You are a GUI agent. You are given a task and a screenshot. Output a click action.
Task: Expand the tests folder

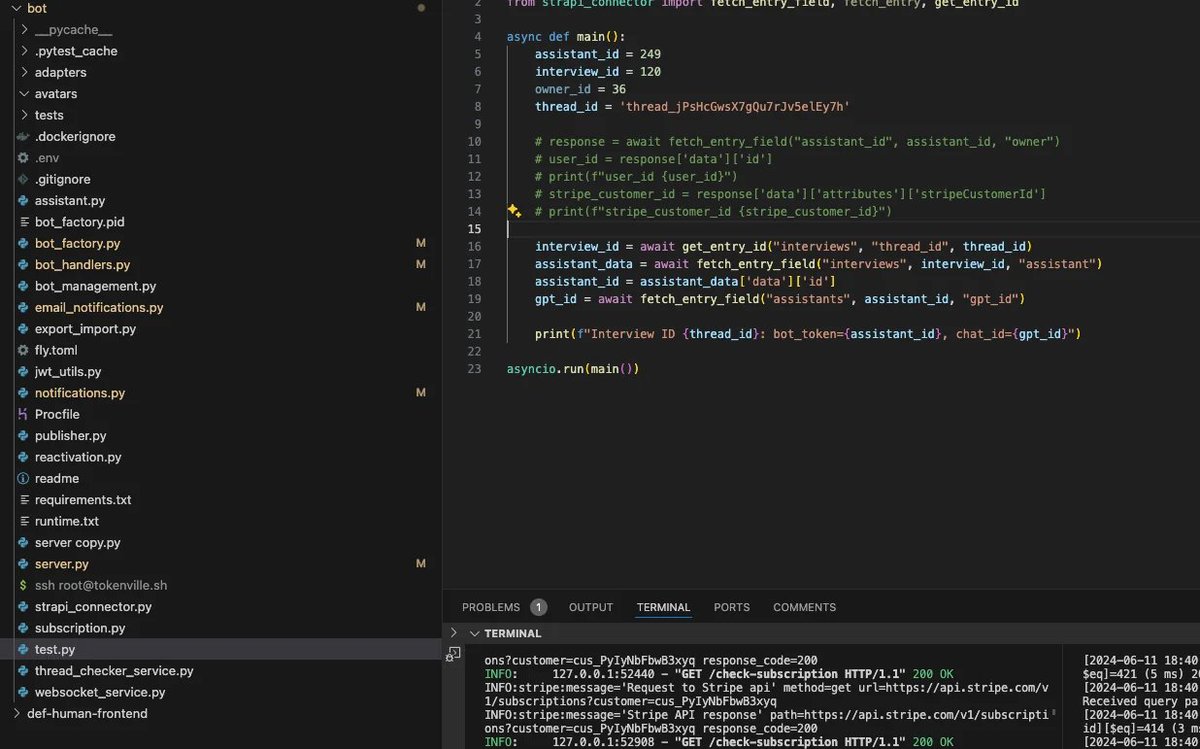coord(24,115)
